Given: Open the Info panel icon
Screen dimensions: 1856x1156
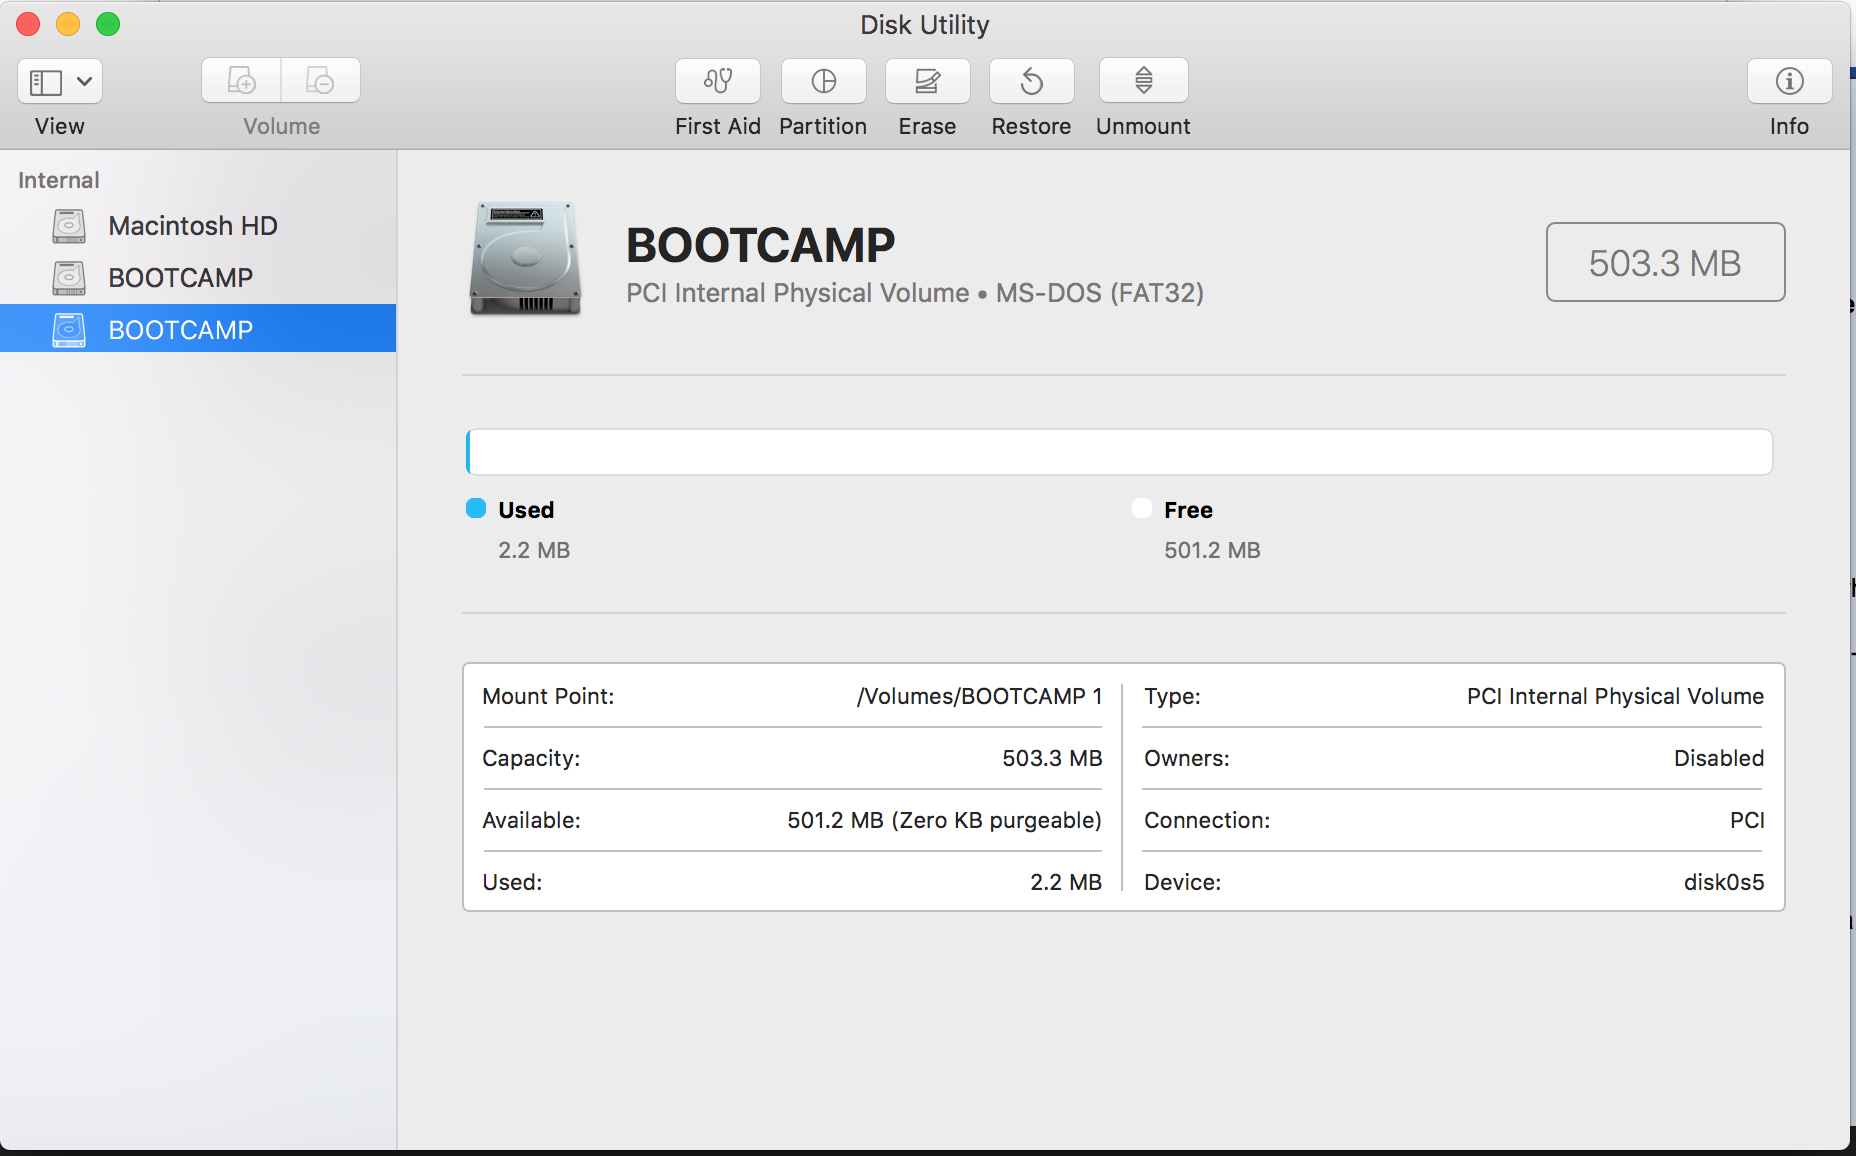Looking at the screenshot, I should [x=1789, y=81].
